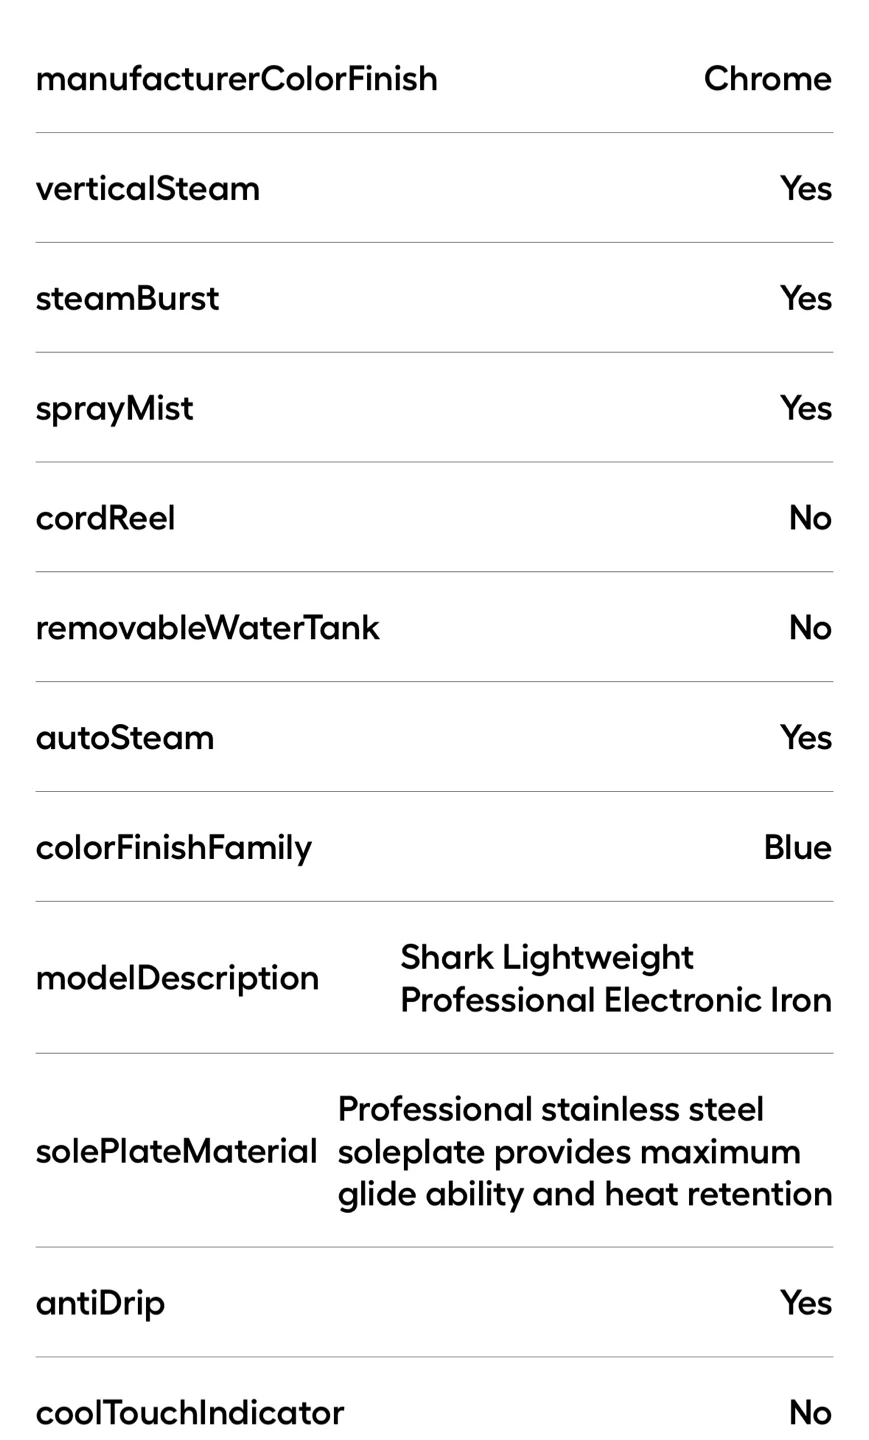Tap No beside removableWaterTank

pyautogui.click(x=810, y=629)
